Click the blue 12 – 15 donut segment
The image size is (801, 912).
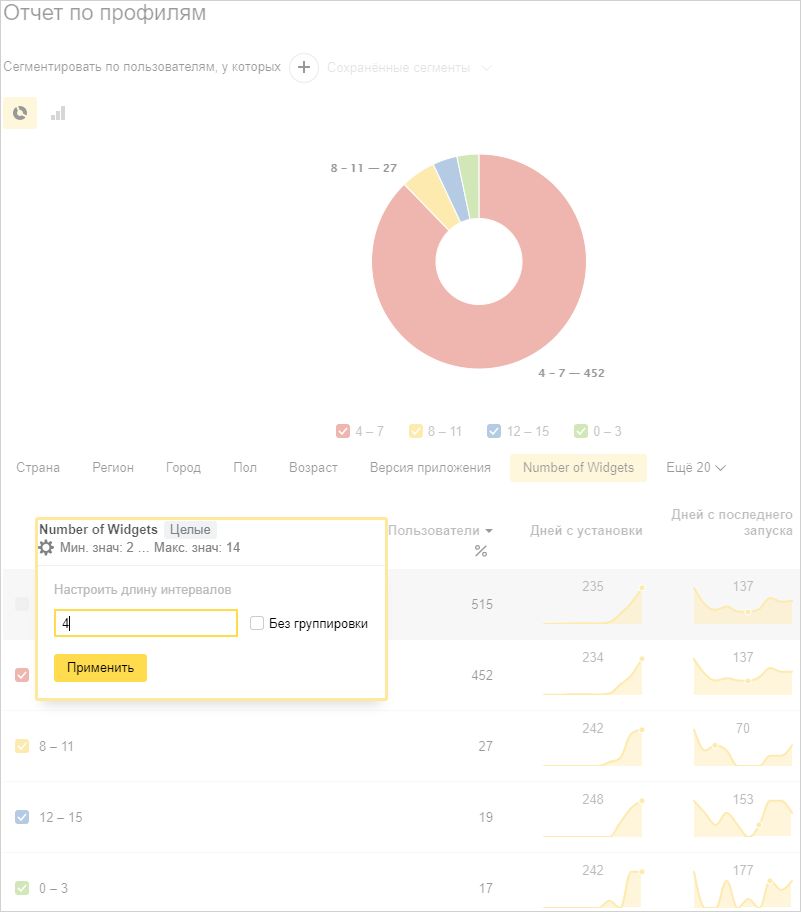(x=454, y=189)
